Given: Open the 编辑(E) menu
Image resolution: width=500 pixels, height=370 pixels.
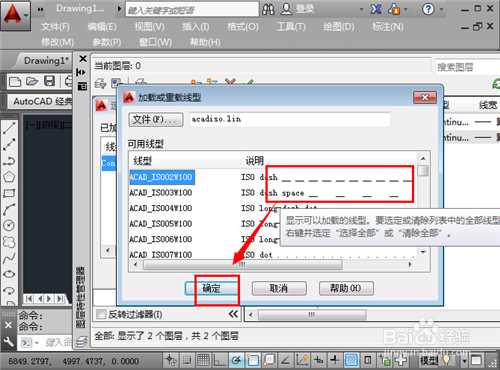Looking at the screenshot, I should coord(102,27).
